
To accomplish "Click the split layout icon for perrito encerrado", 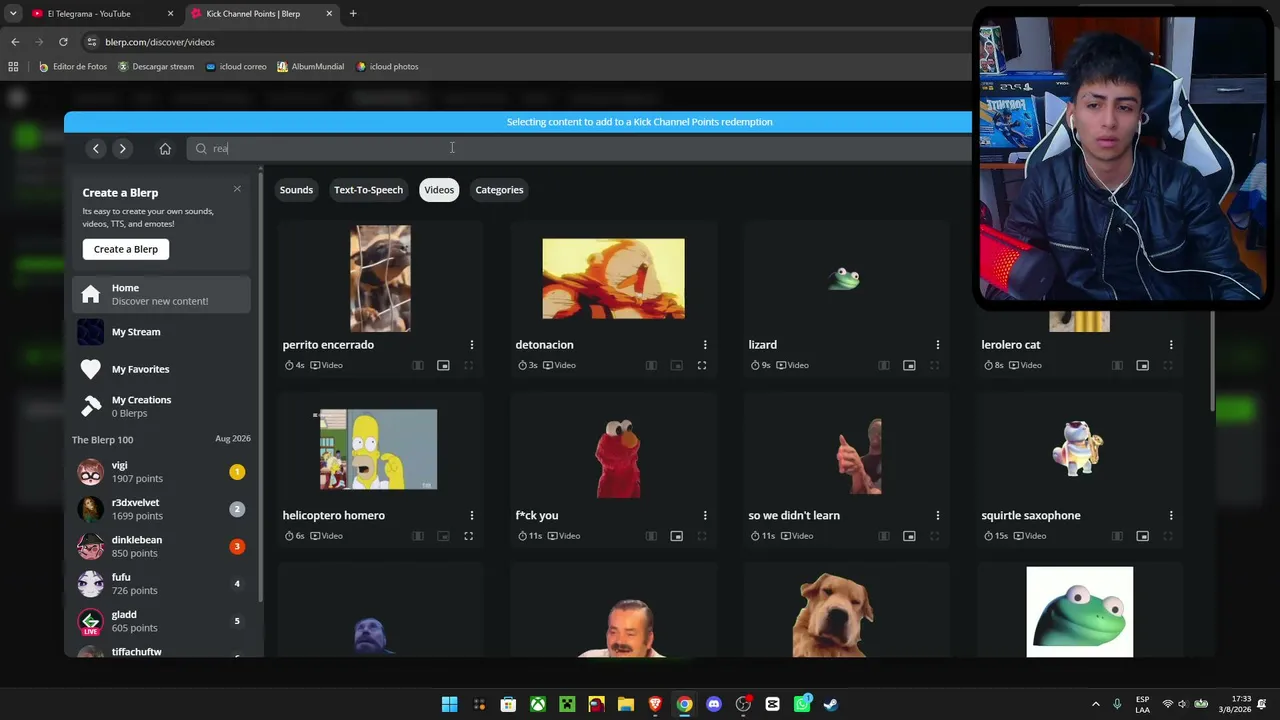I will [418, 366].
